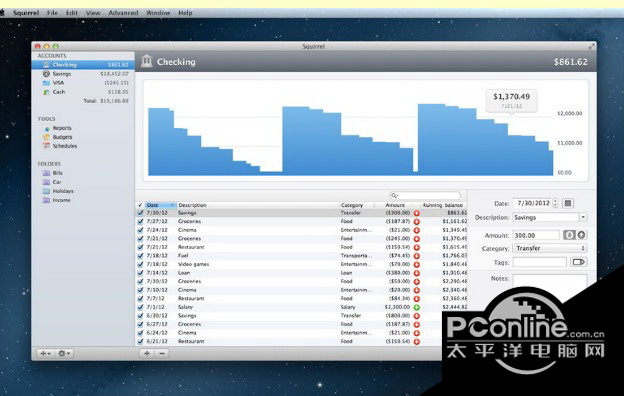Click the magnifier icon in search field
This screenshot has width=624, height=396.
coord(394,195)
